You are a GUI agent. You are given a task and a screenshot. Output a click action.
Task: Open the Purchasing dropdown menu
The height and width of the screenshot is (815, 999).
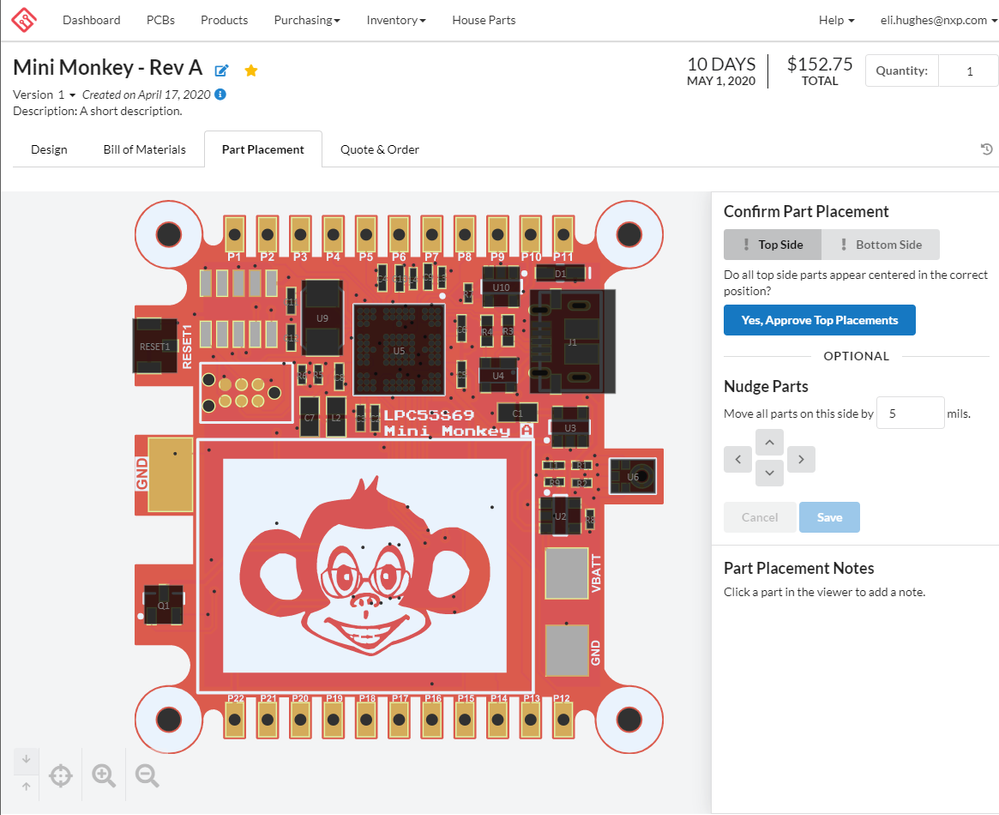(307, 20)
